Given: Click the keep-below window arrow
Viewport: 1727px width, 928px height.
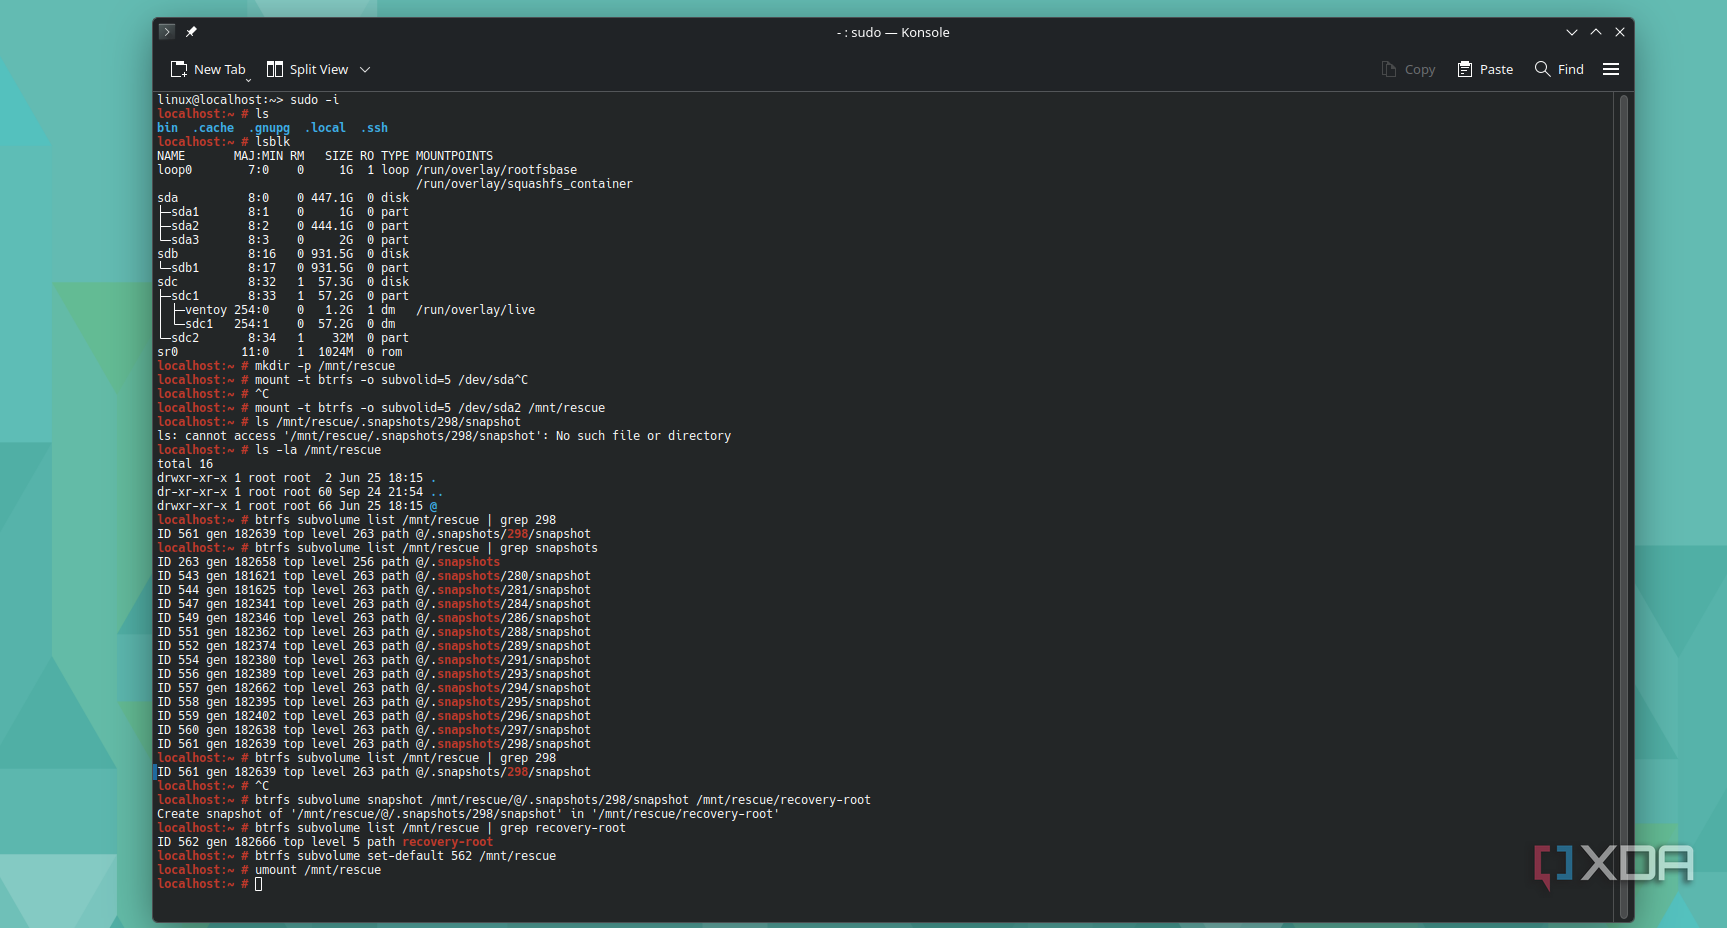Looking at the screenshot, I should (x=1572, y=32).
